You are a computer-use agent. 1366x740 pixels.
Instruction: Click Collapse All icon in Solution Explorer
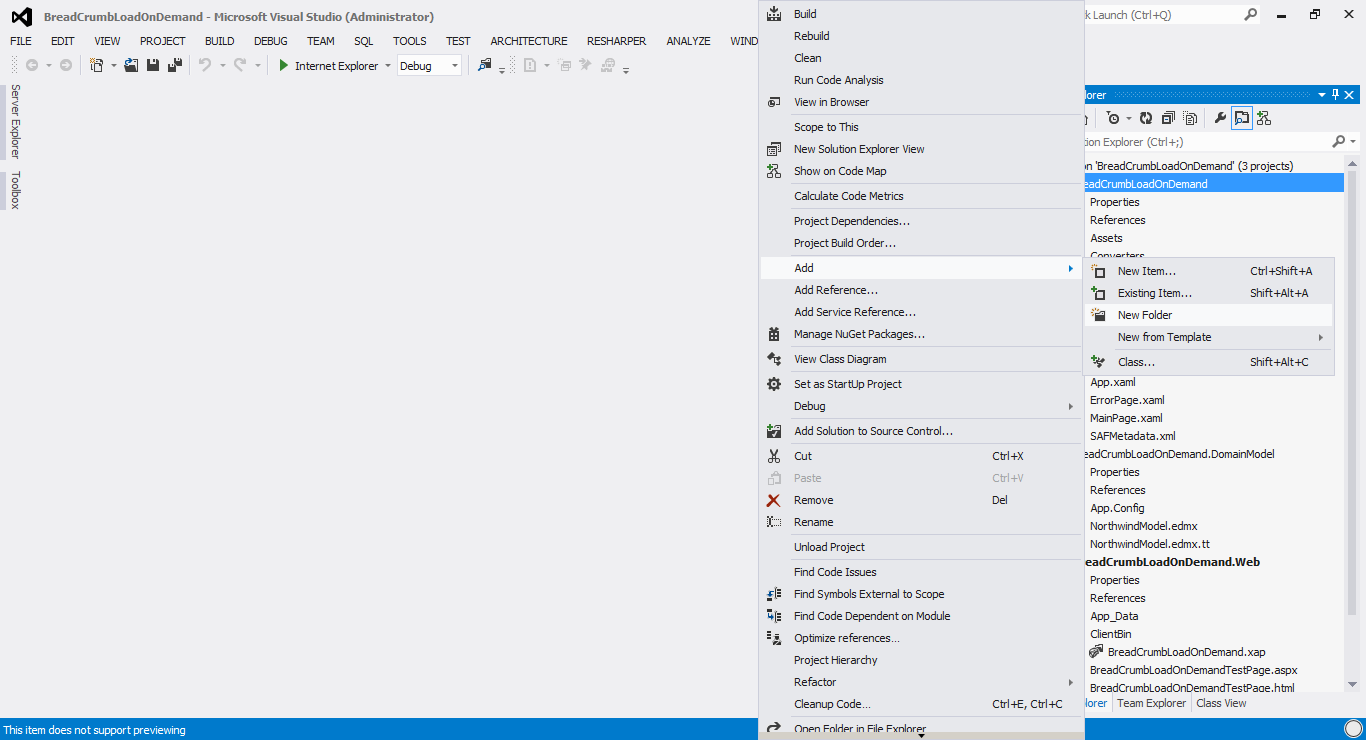tap(1166, 118)
